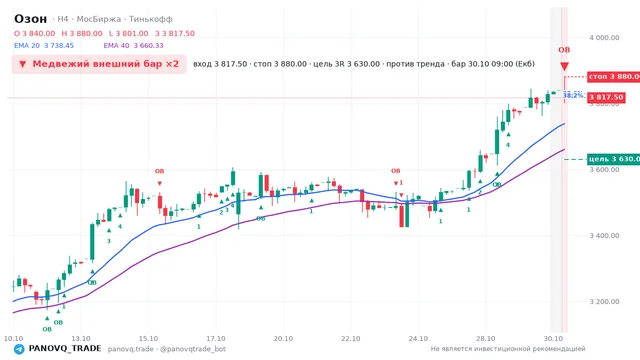Click the red '3 817.50' current price tag
The image size is (640, 360).
click(606, 97)
